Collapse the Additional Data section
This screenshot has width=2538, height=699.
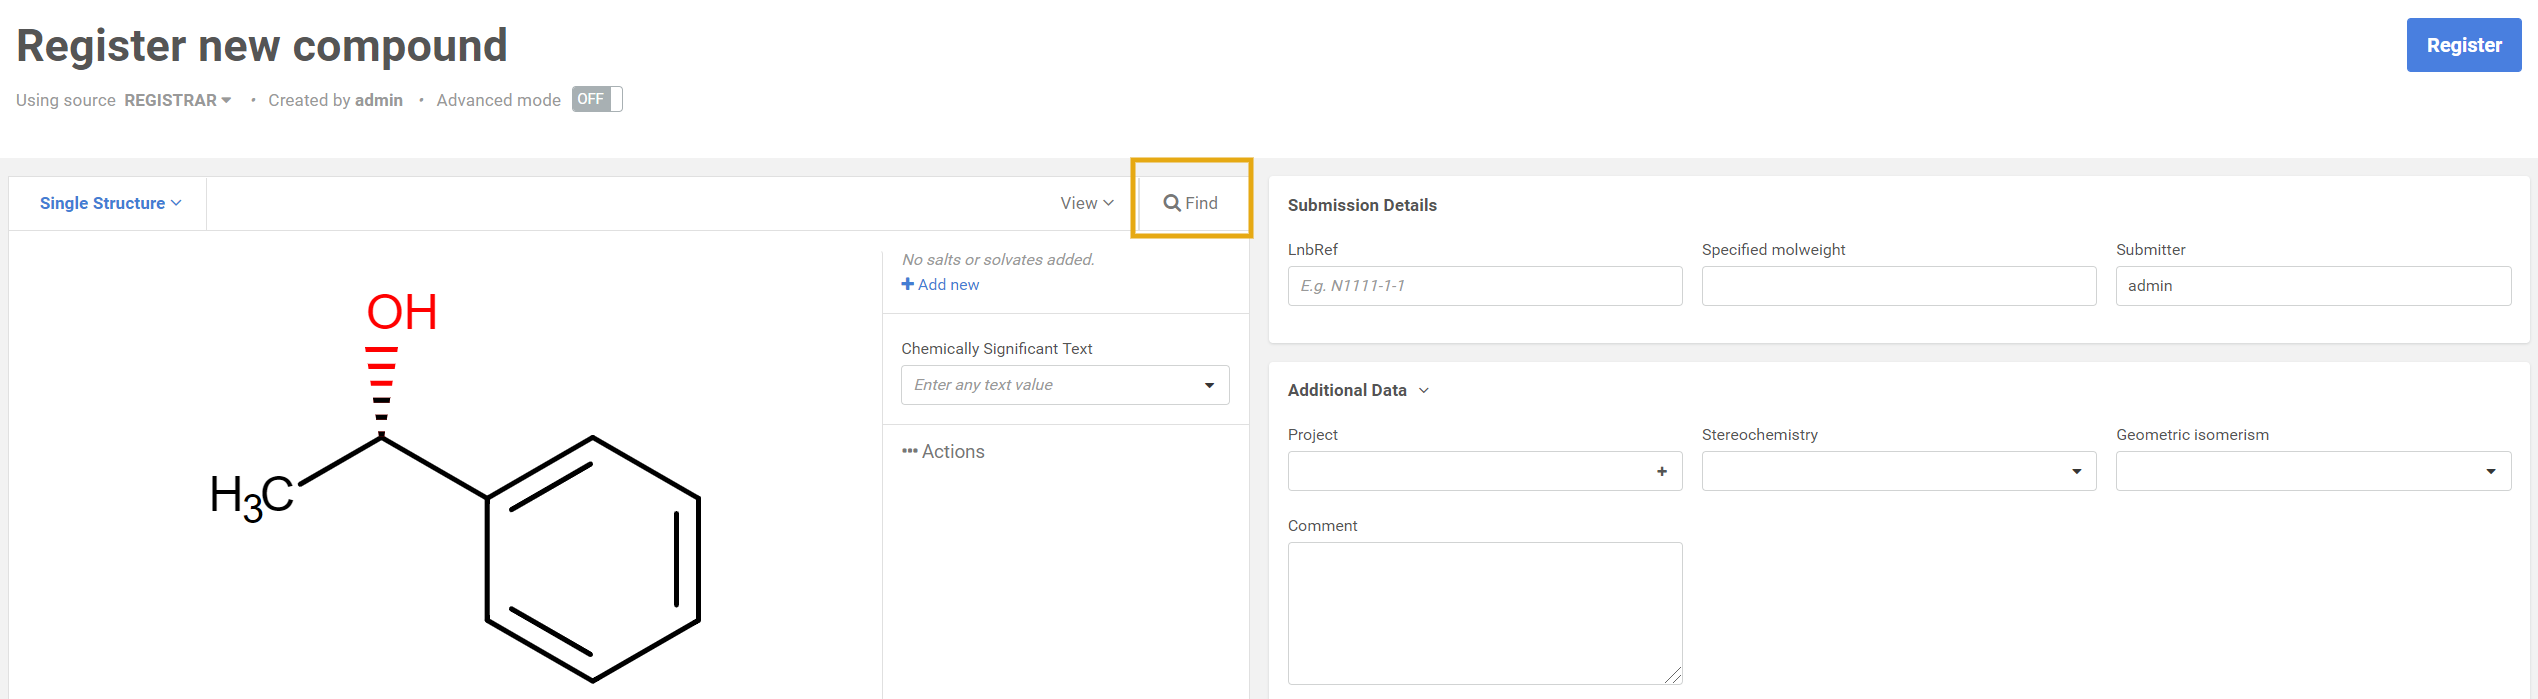point(1424,390)
